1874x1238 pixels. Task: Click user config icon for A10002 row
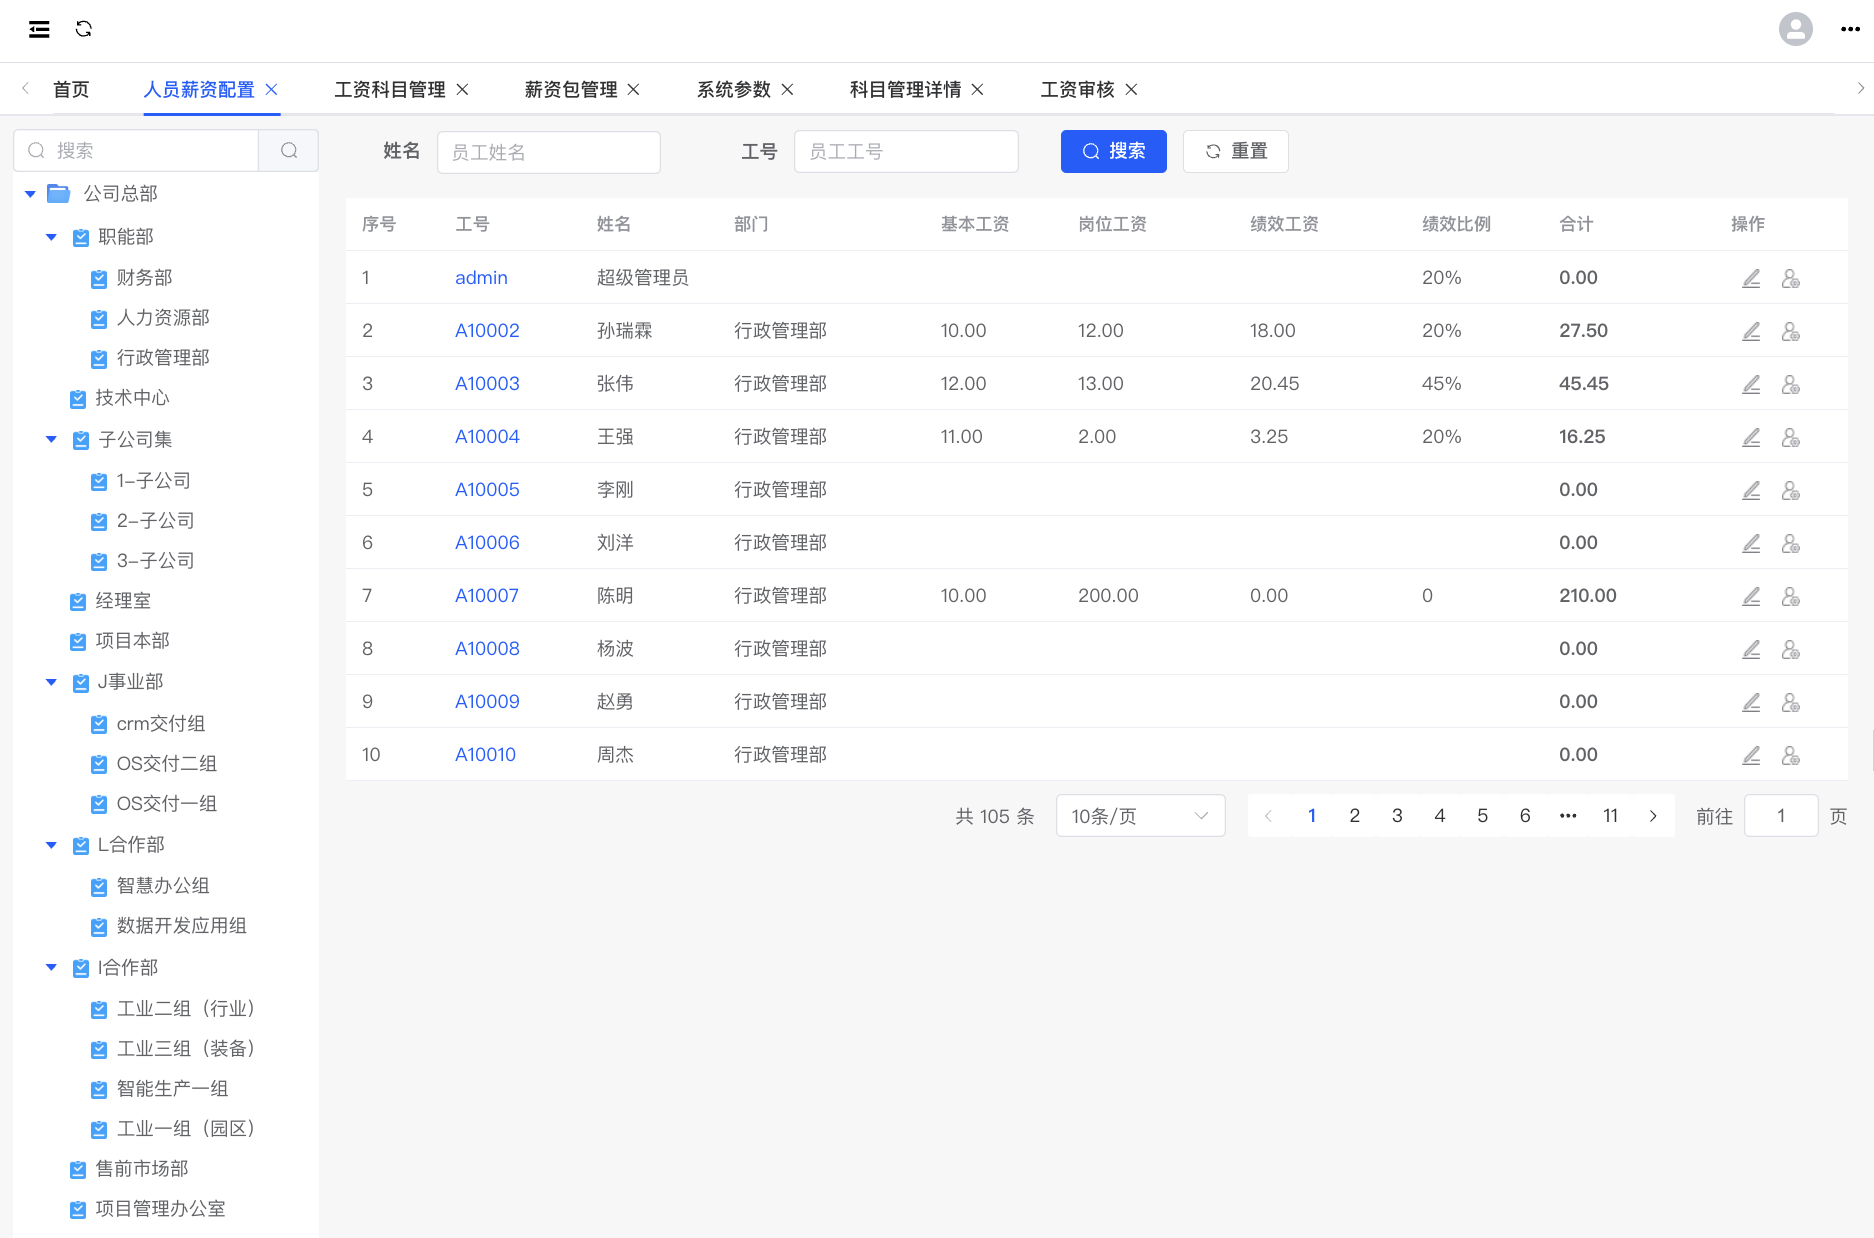1791,331
